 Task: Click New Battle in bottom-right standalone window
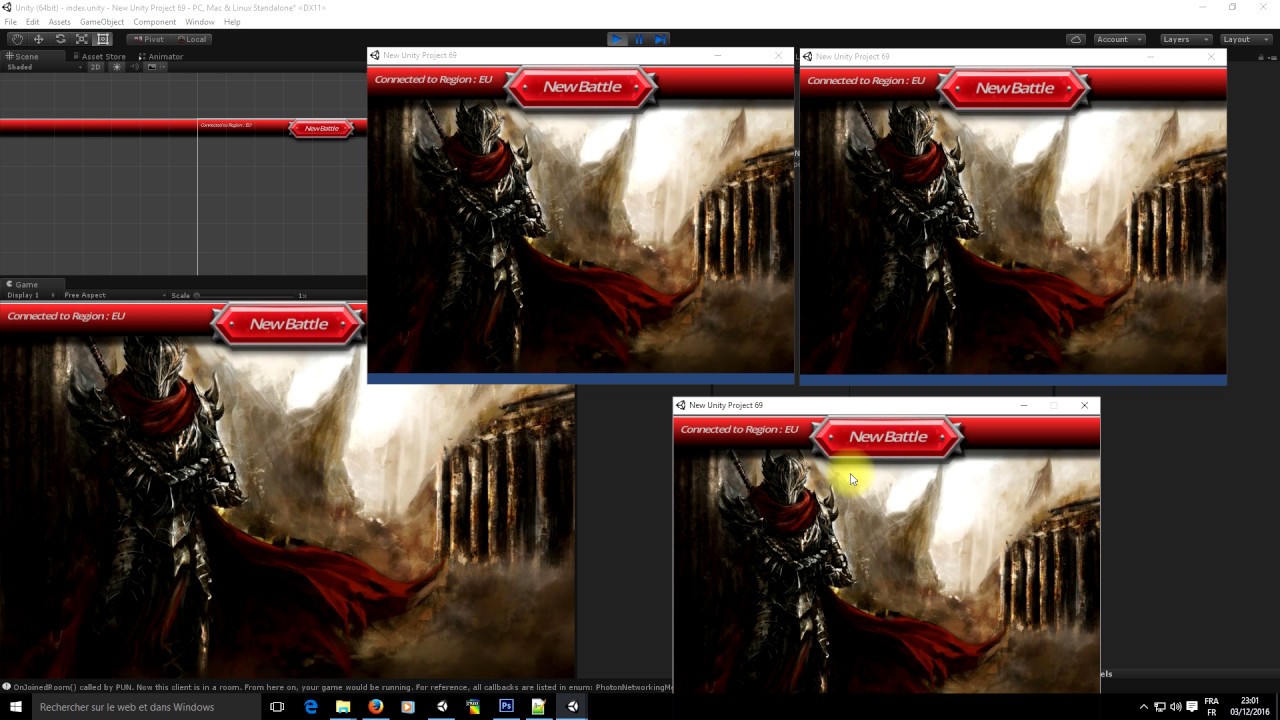pos(888,437)
